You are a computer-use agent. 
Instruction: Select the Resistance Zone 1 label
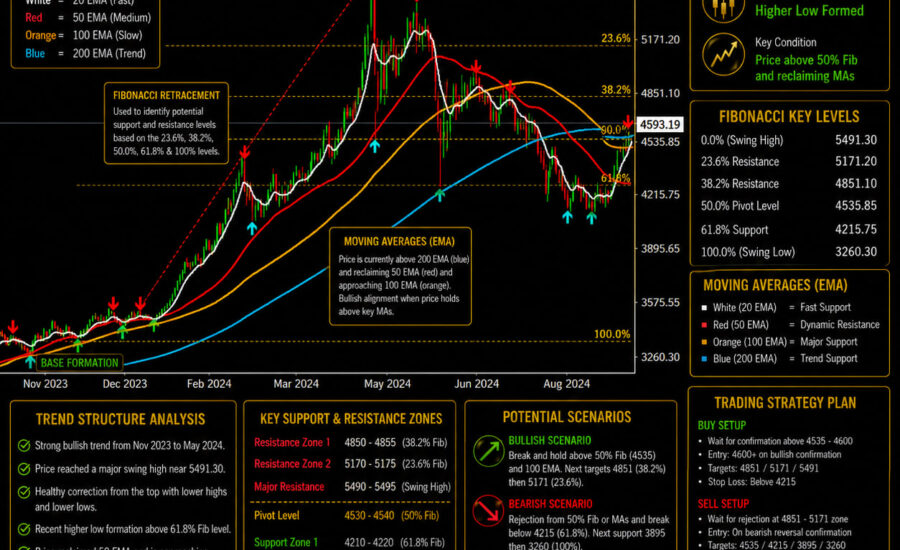click(292, 443)
